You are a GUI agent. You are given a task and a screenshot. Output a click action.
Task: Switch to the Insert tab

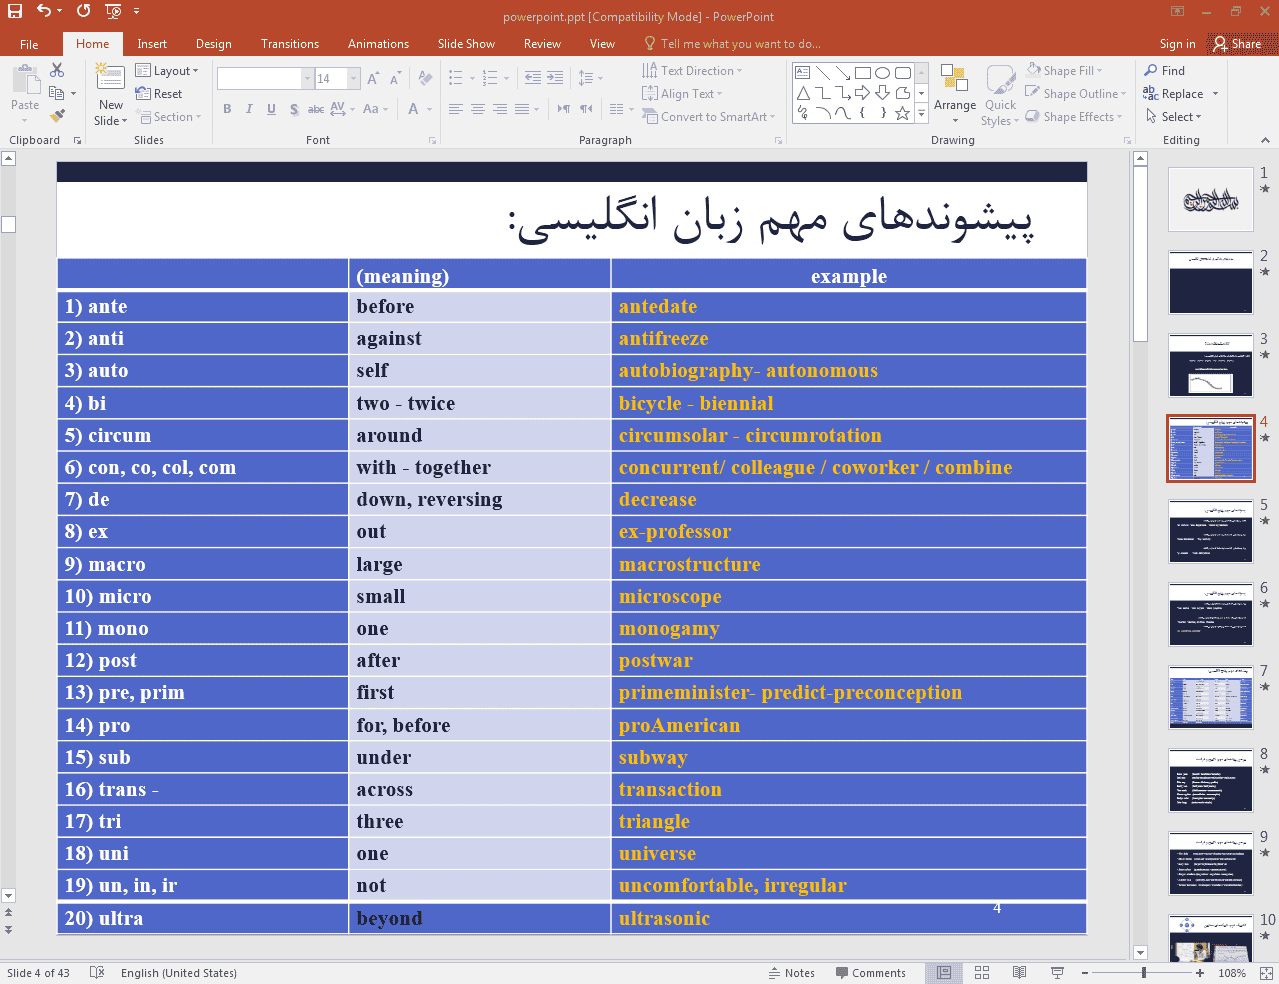click(152, 44)
